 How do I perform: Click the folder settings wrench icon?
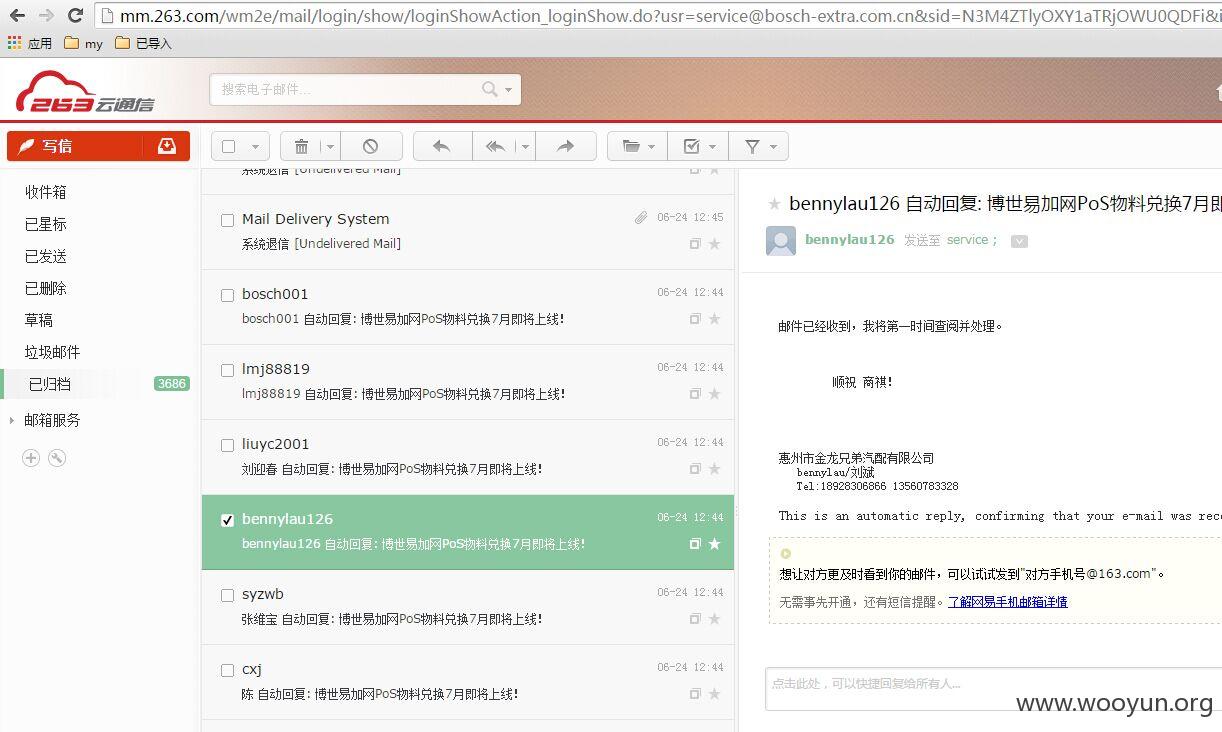tap(57, 458)
